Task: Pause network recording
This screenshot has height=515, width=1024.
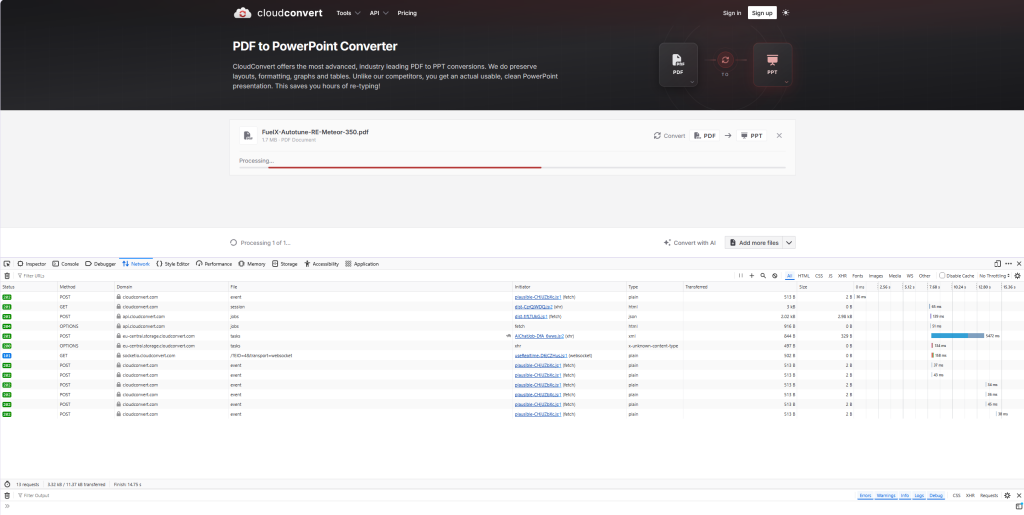Action: pos(741,276)
